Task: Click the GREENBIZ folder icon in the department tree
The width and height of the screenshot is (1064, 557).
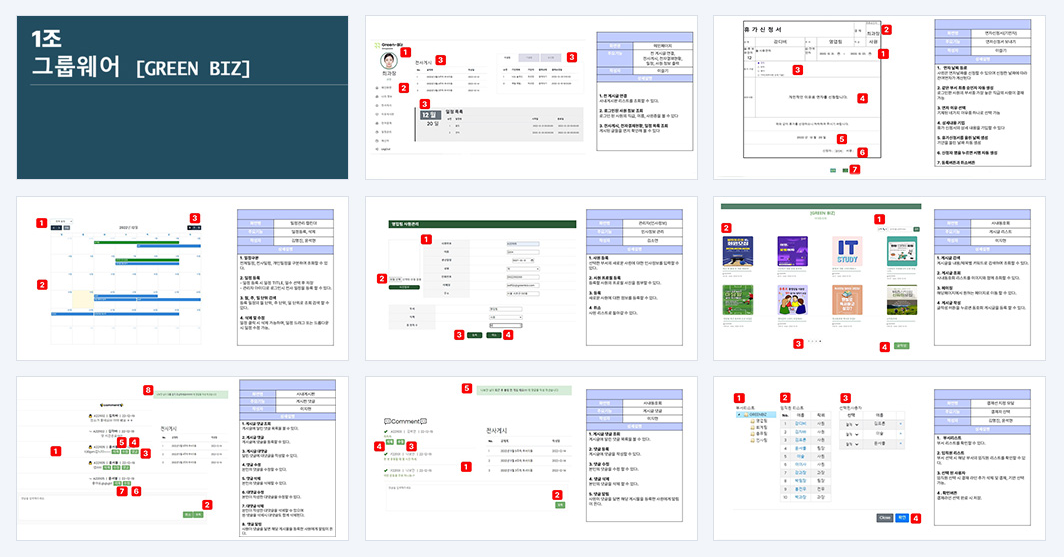Action: click(x=746, y=415)
